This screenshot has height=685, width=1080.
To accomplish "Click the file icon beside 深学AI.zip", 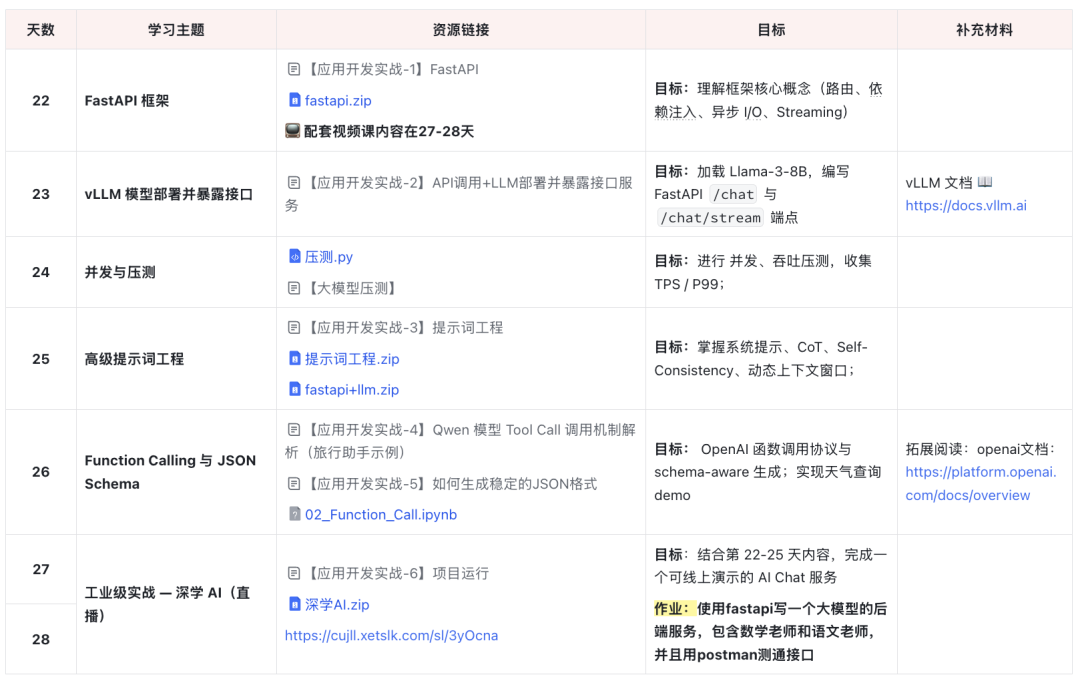I will pyautogui.click(x=294, y=605).
